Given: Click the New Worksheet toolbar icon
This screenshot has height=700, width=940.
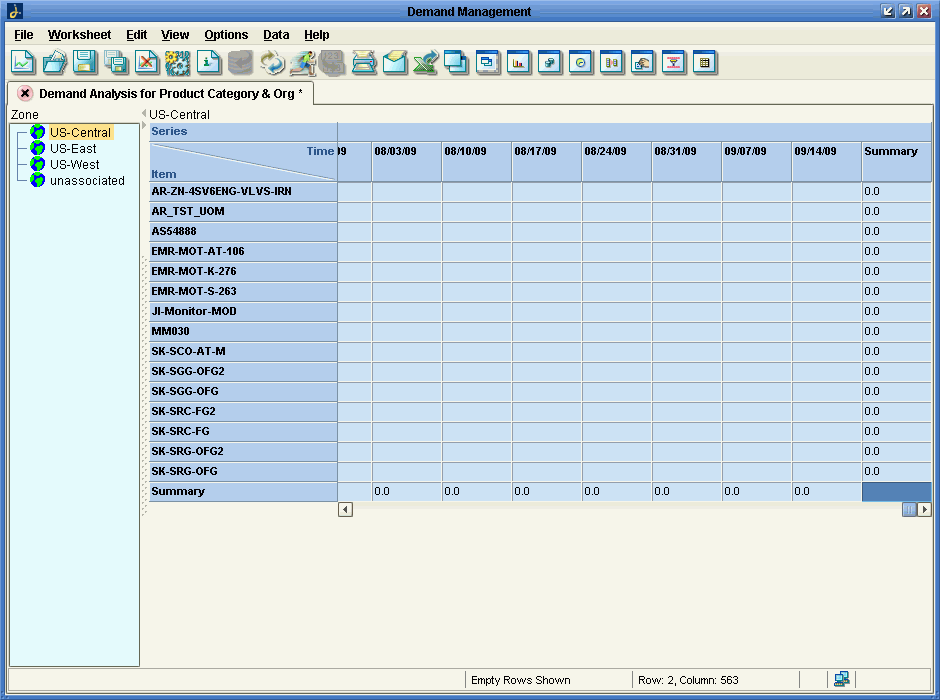Looking at the screenshot, I should tap(23, 62).
